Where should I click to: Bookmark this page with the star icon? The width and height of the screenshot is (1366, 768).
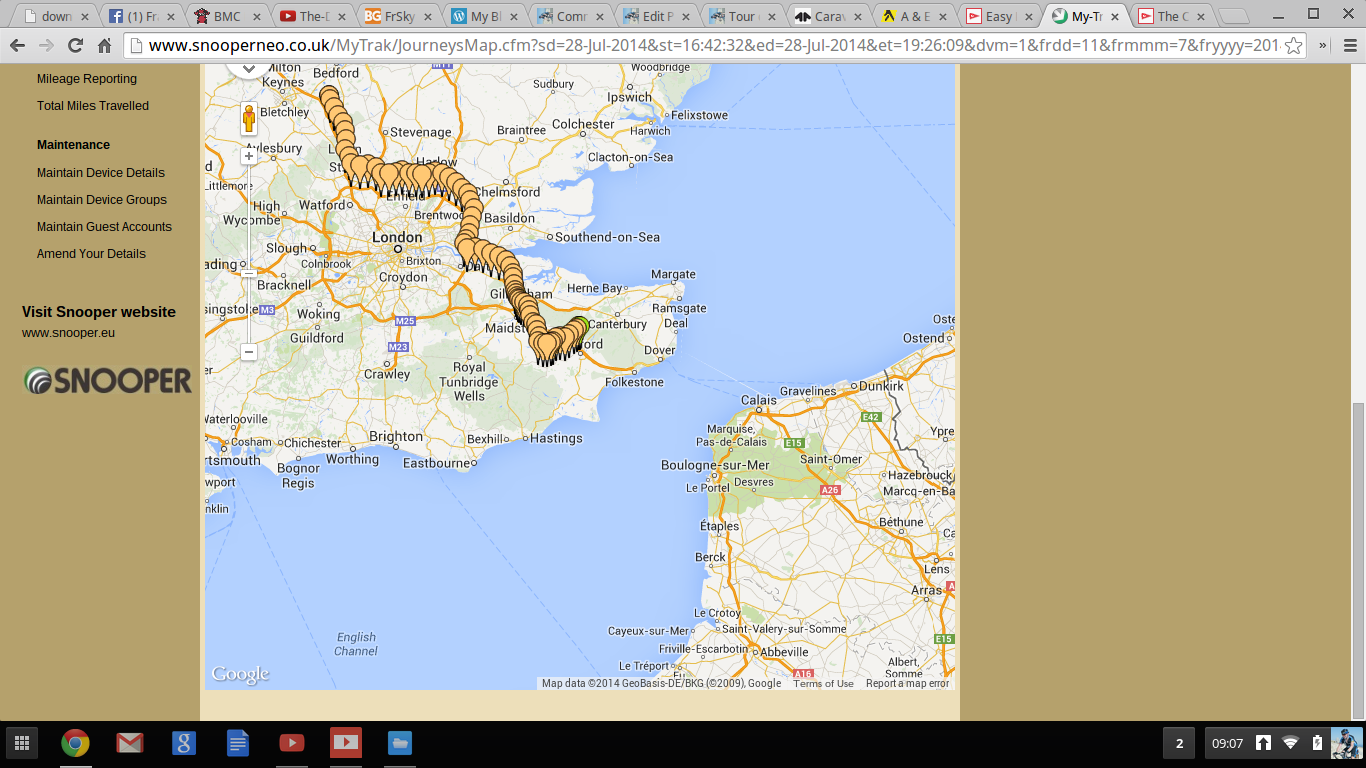(x=1293, y=46)
